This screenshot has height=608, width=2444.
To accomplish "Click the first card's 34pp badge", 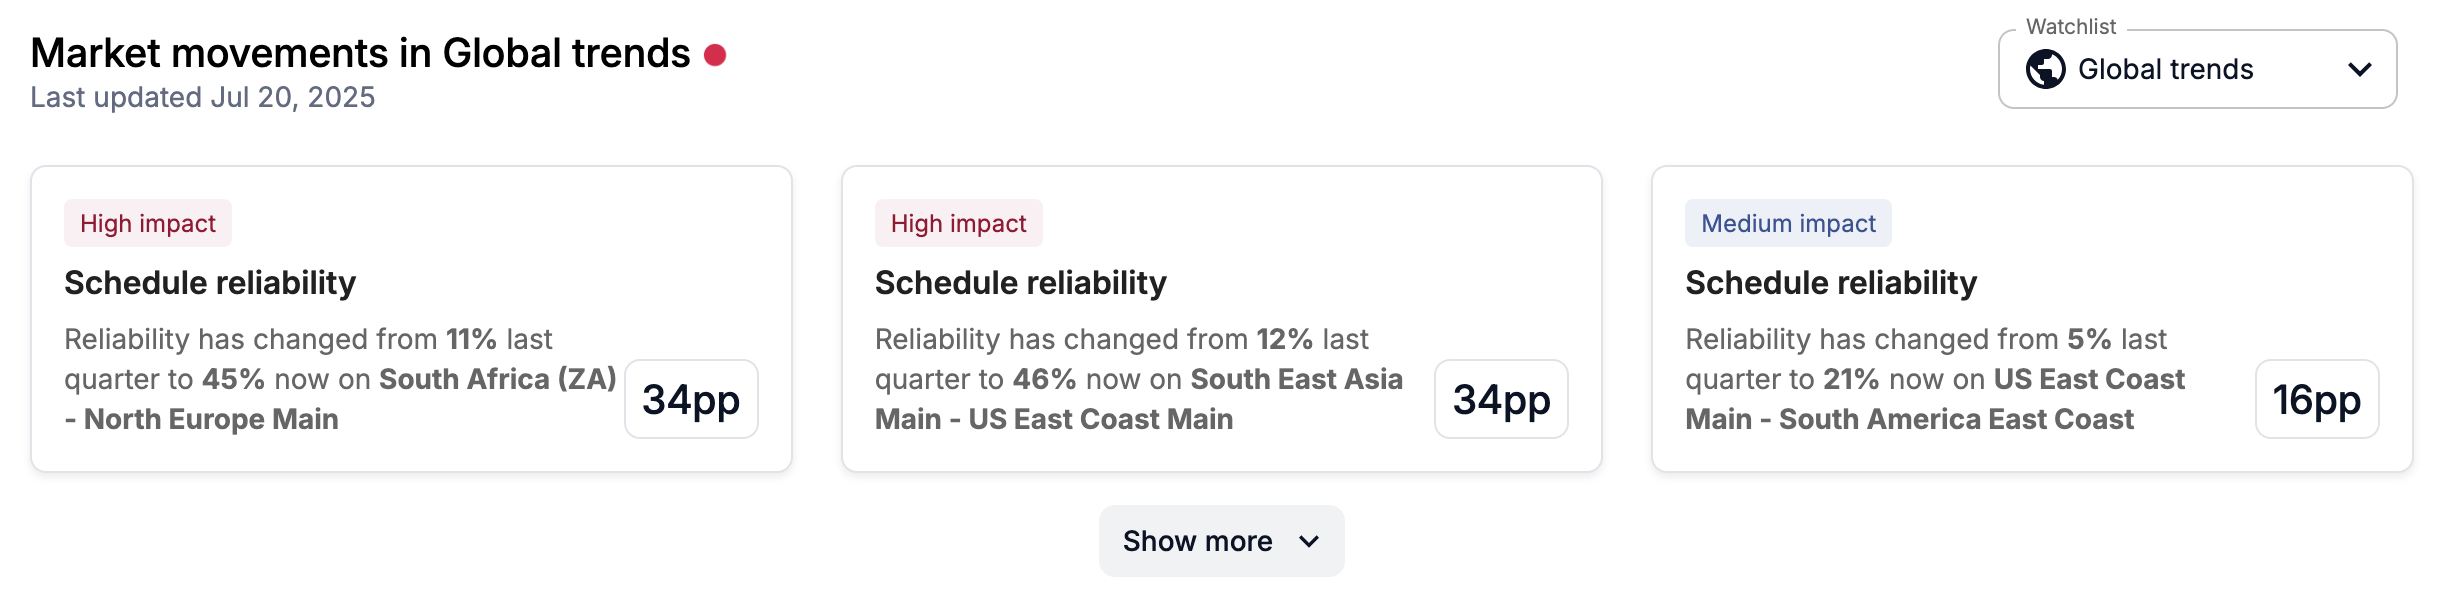I will [x=691, y=399].
